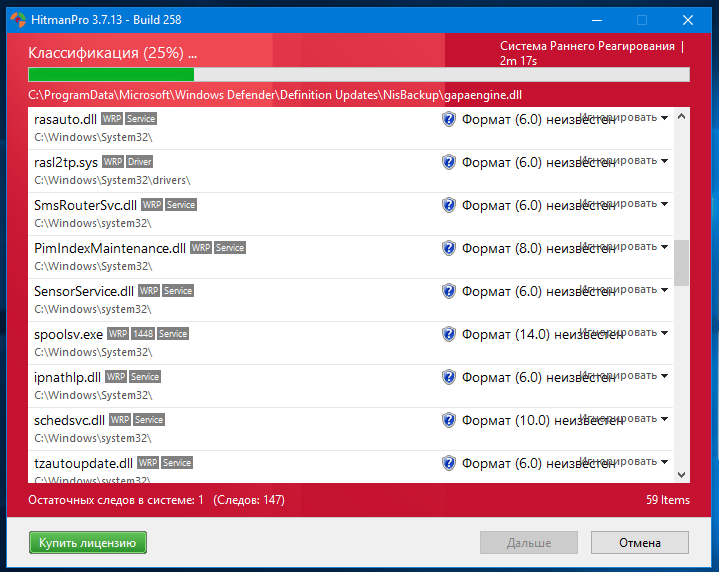The image size is (719, 572).
Task: Click the Отмена button
Action: (640, 543)
